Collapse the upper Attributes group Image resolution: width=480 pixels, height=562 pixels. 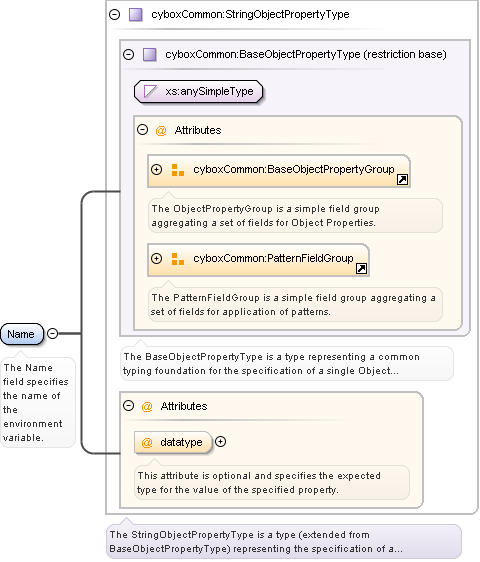[x=142, y=130]
